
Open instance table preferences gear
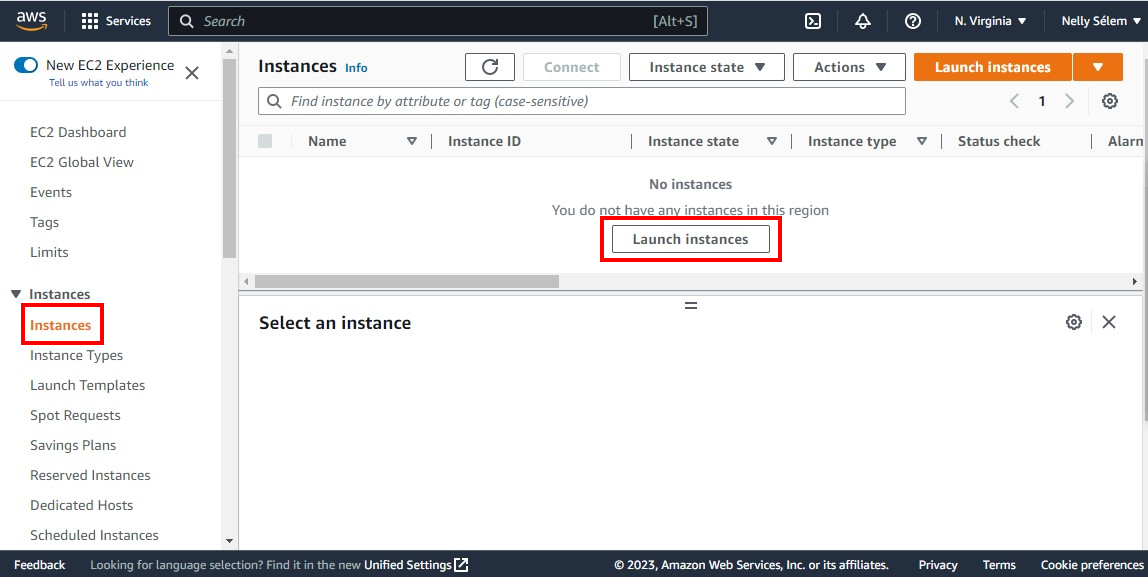1109,100
